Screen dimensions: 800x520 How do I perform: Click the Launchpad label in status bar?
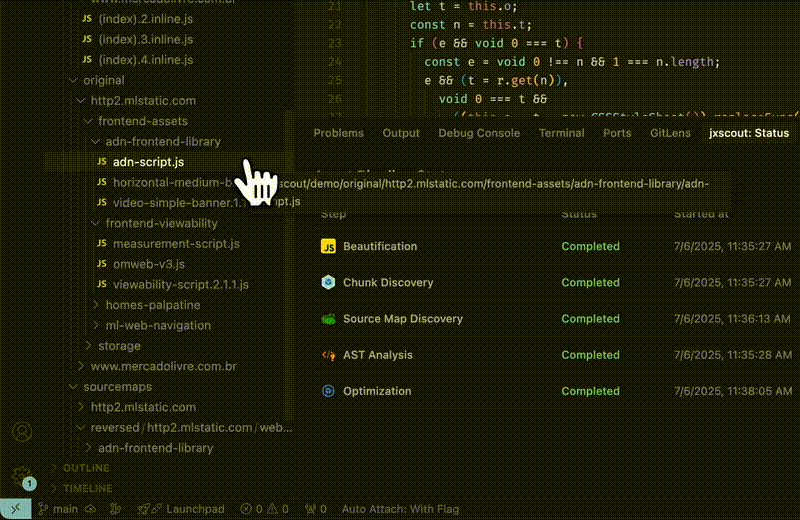(x=195, y=509)
